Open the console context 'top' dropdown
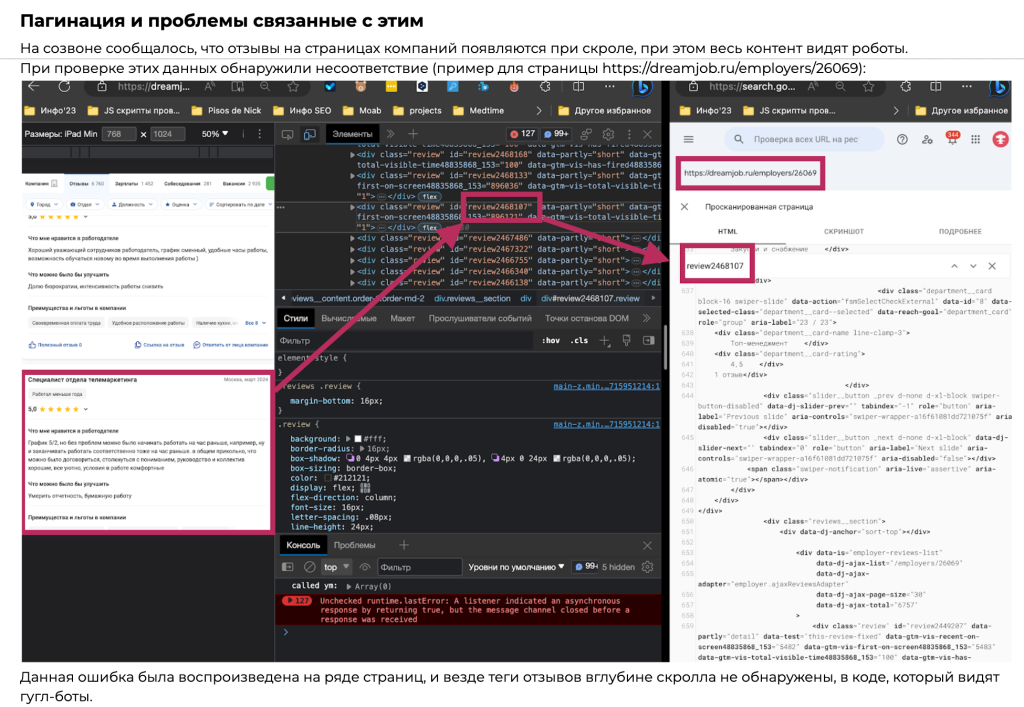The width and height of the screenshot is (1024, 707). click(337, 567)
